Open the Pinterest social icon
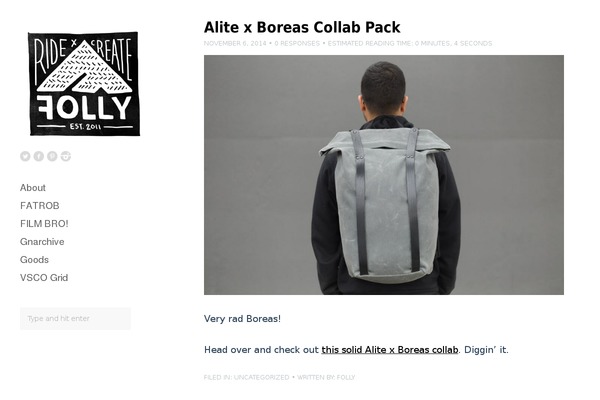The image size is (600, 400). click(x=52, y=156)
